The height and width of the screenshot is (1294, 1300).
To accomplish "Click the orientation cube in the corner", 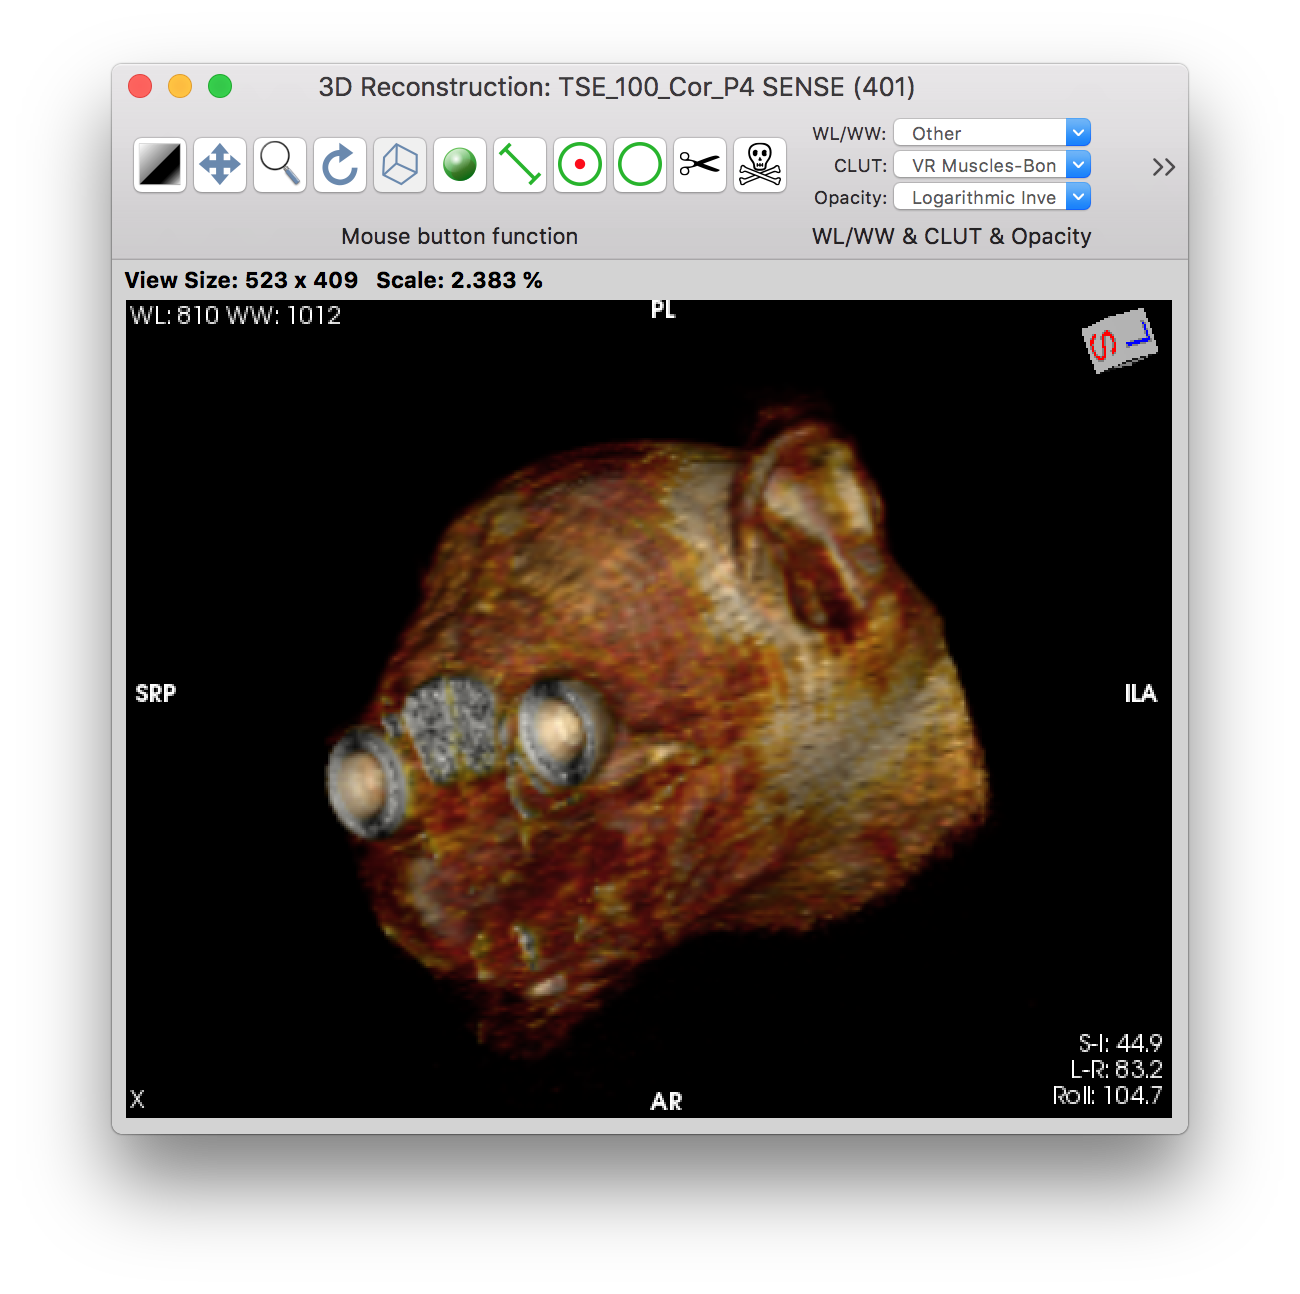I will [x=1119, y=342].
